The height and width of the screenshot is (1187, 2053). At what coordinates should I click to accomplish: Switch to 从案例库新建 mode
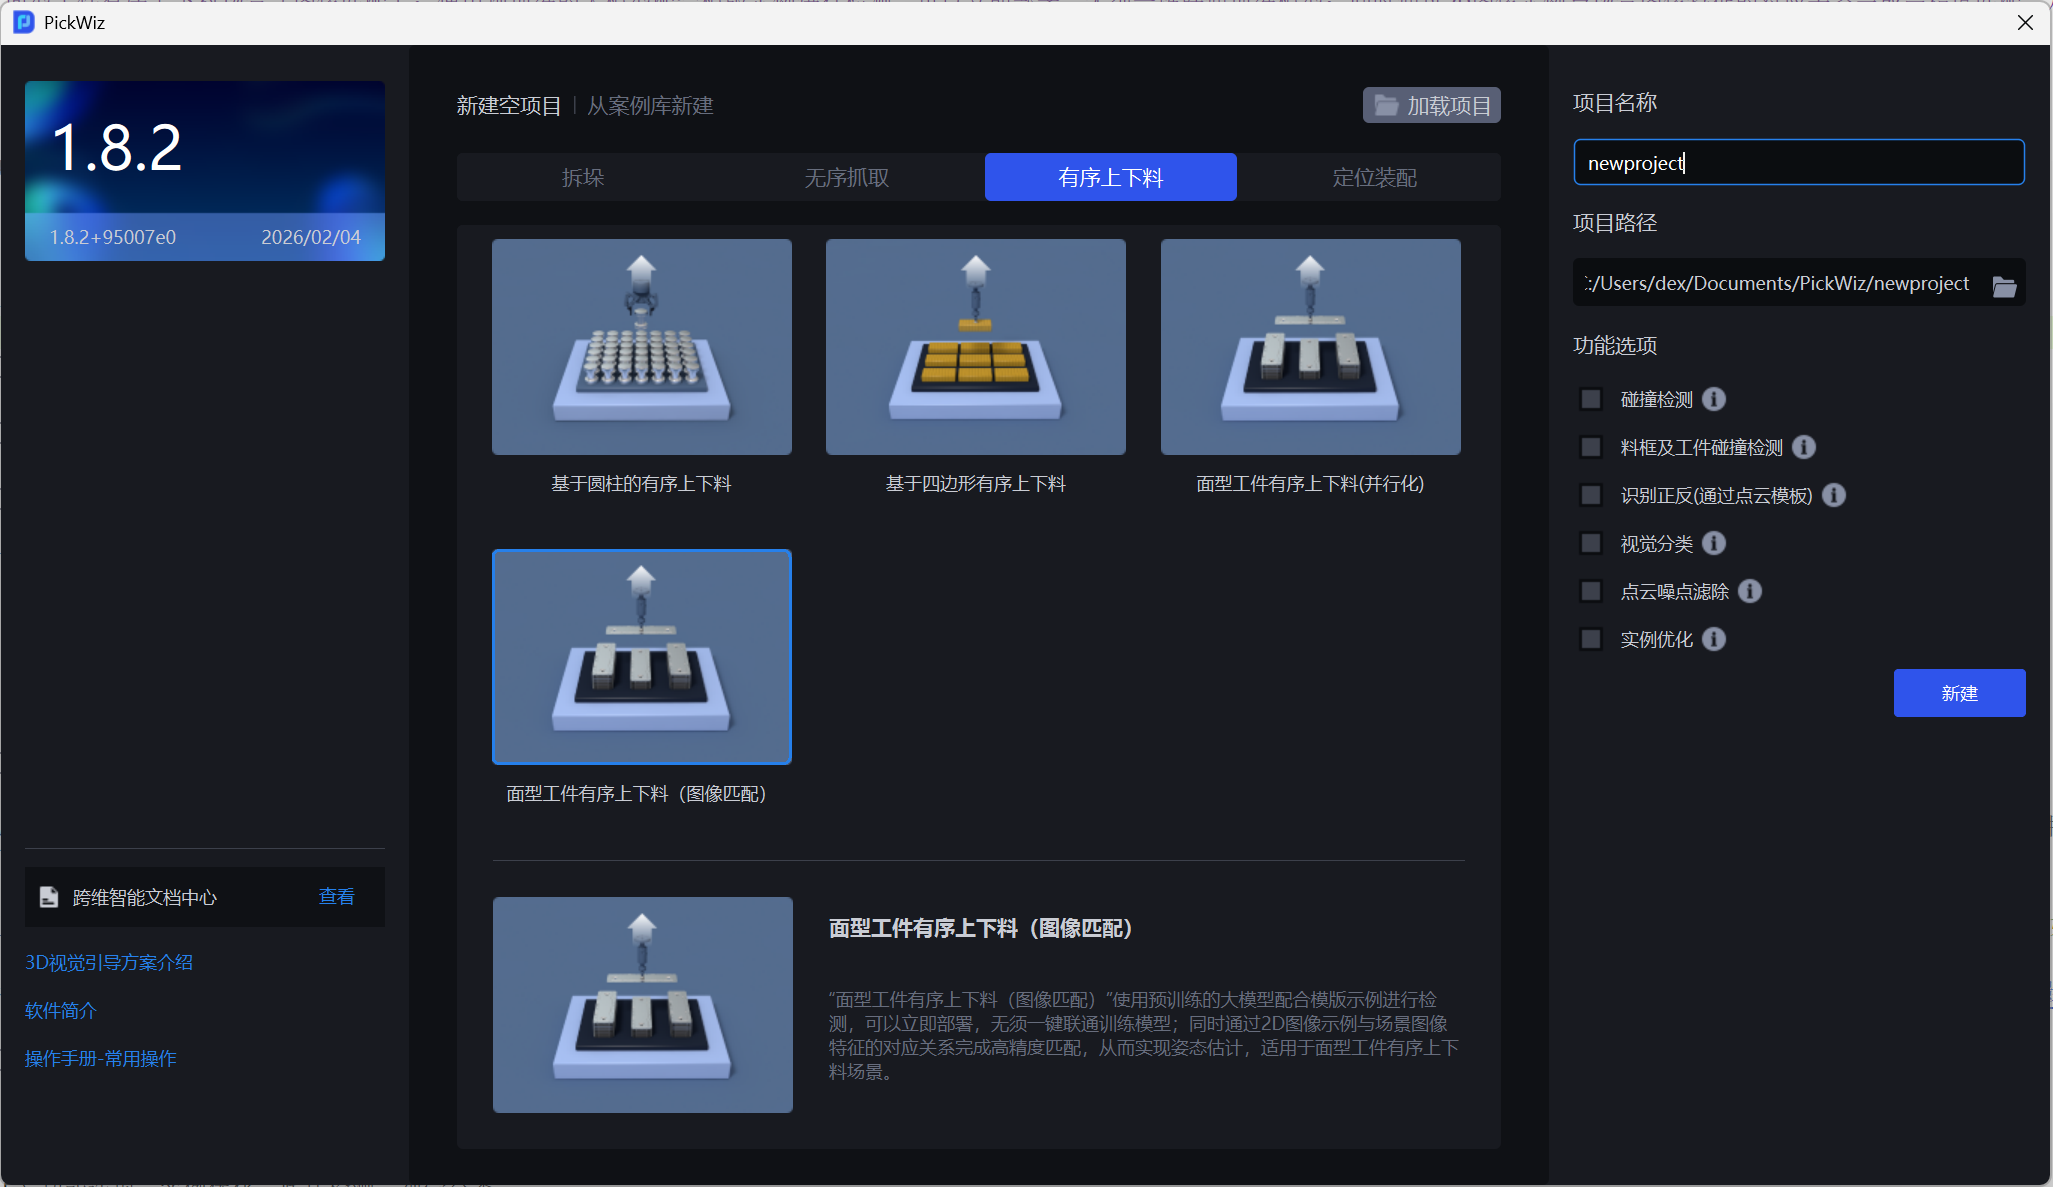tap(650, 105)
